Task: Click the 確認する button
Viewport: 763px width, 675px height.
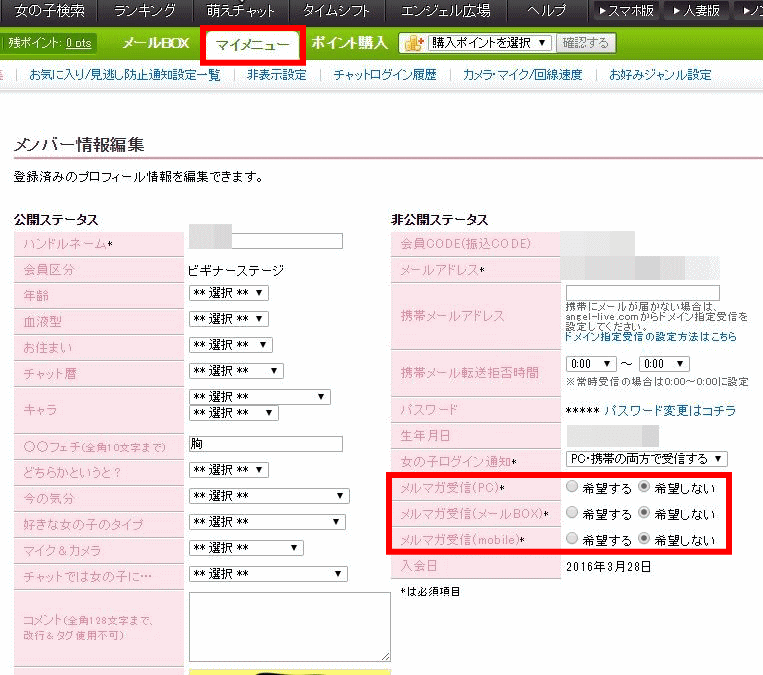Action: 587,44
